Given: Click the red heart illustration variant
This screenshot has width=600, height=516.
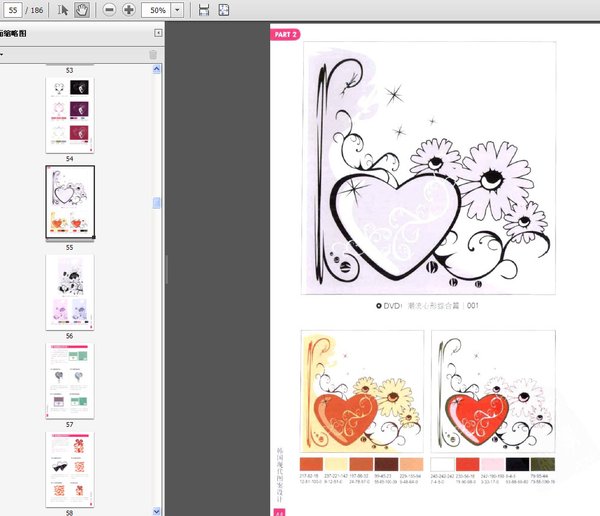Looking at the screenshot, I should (x=493, y=391).
